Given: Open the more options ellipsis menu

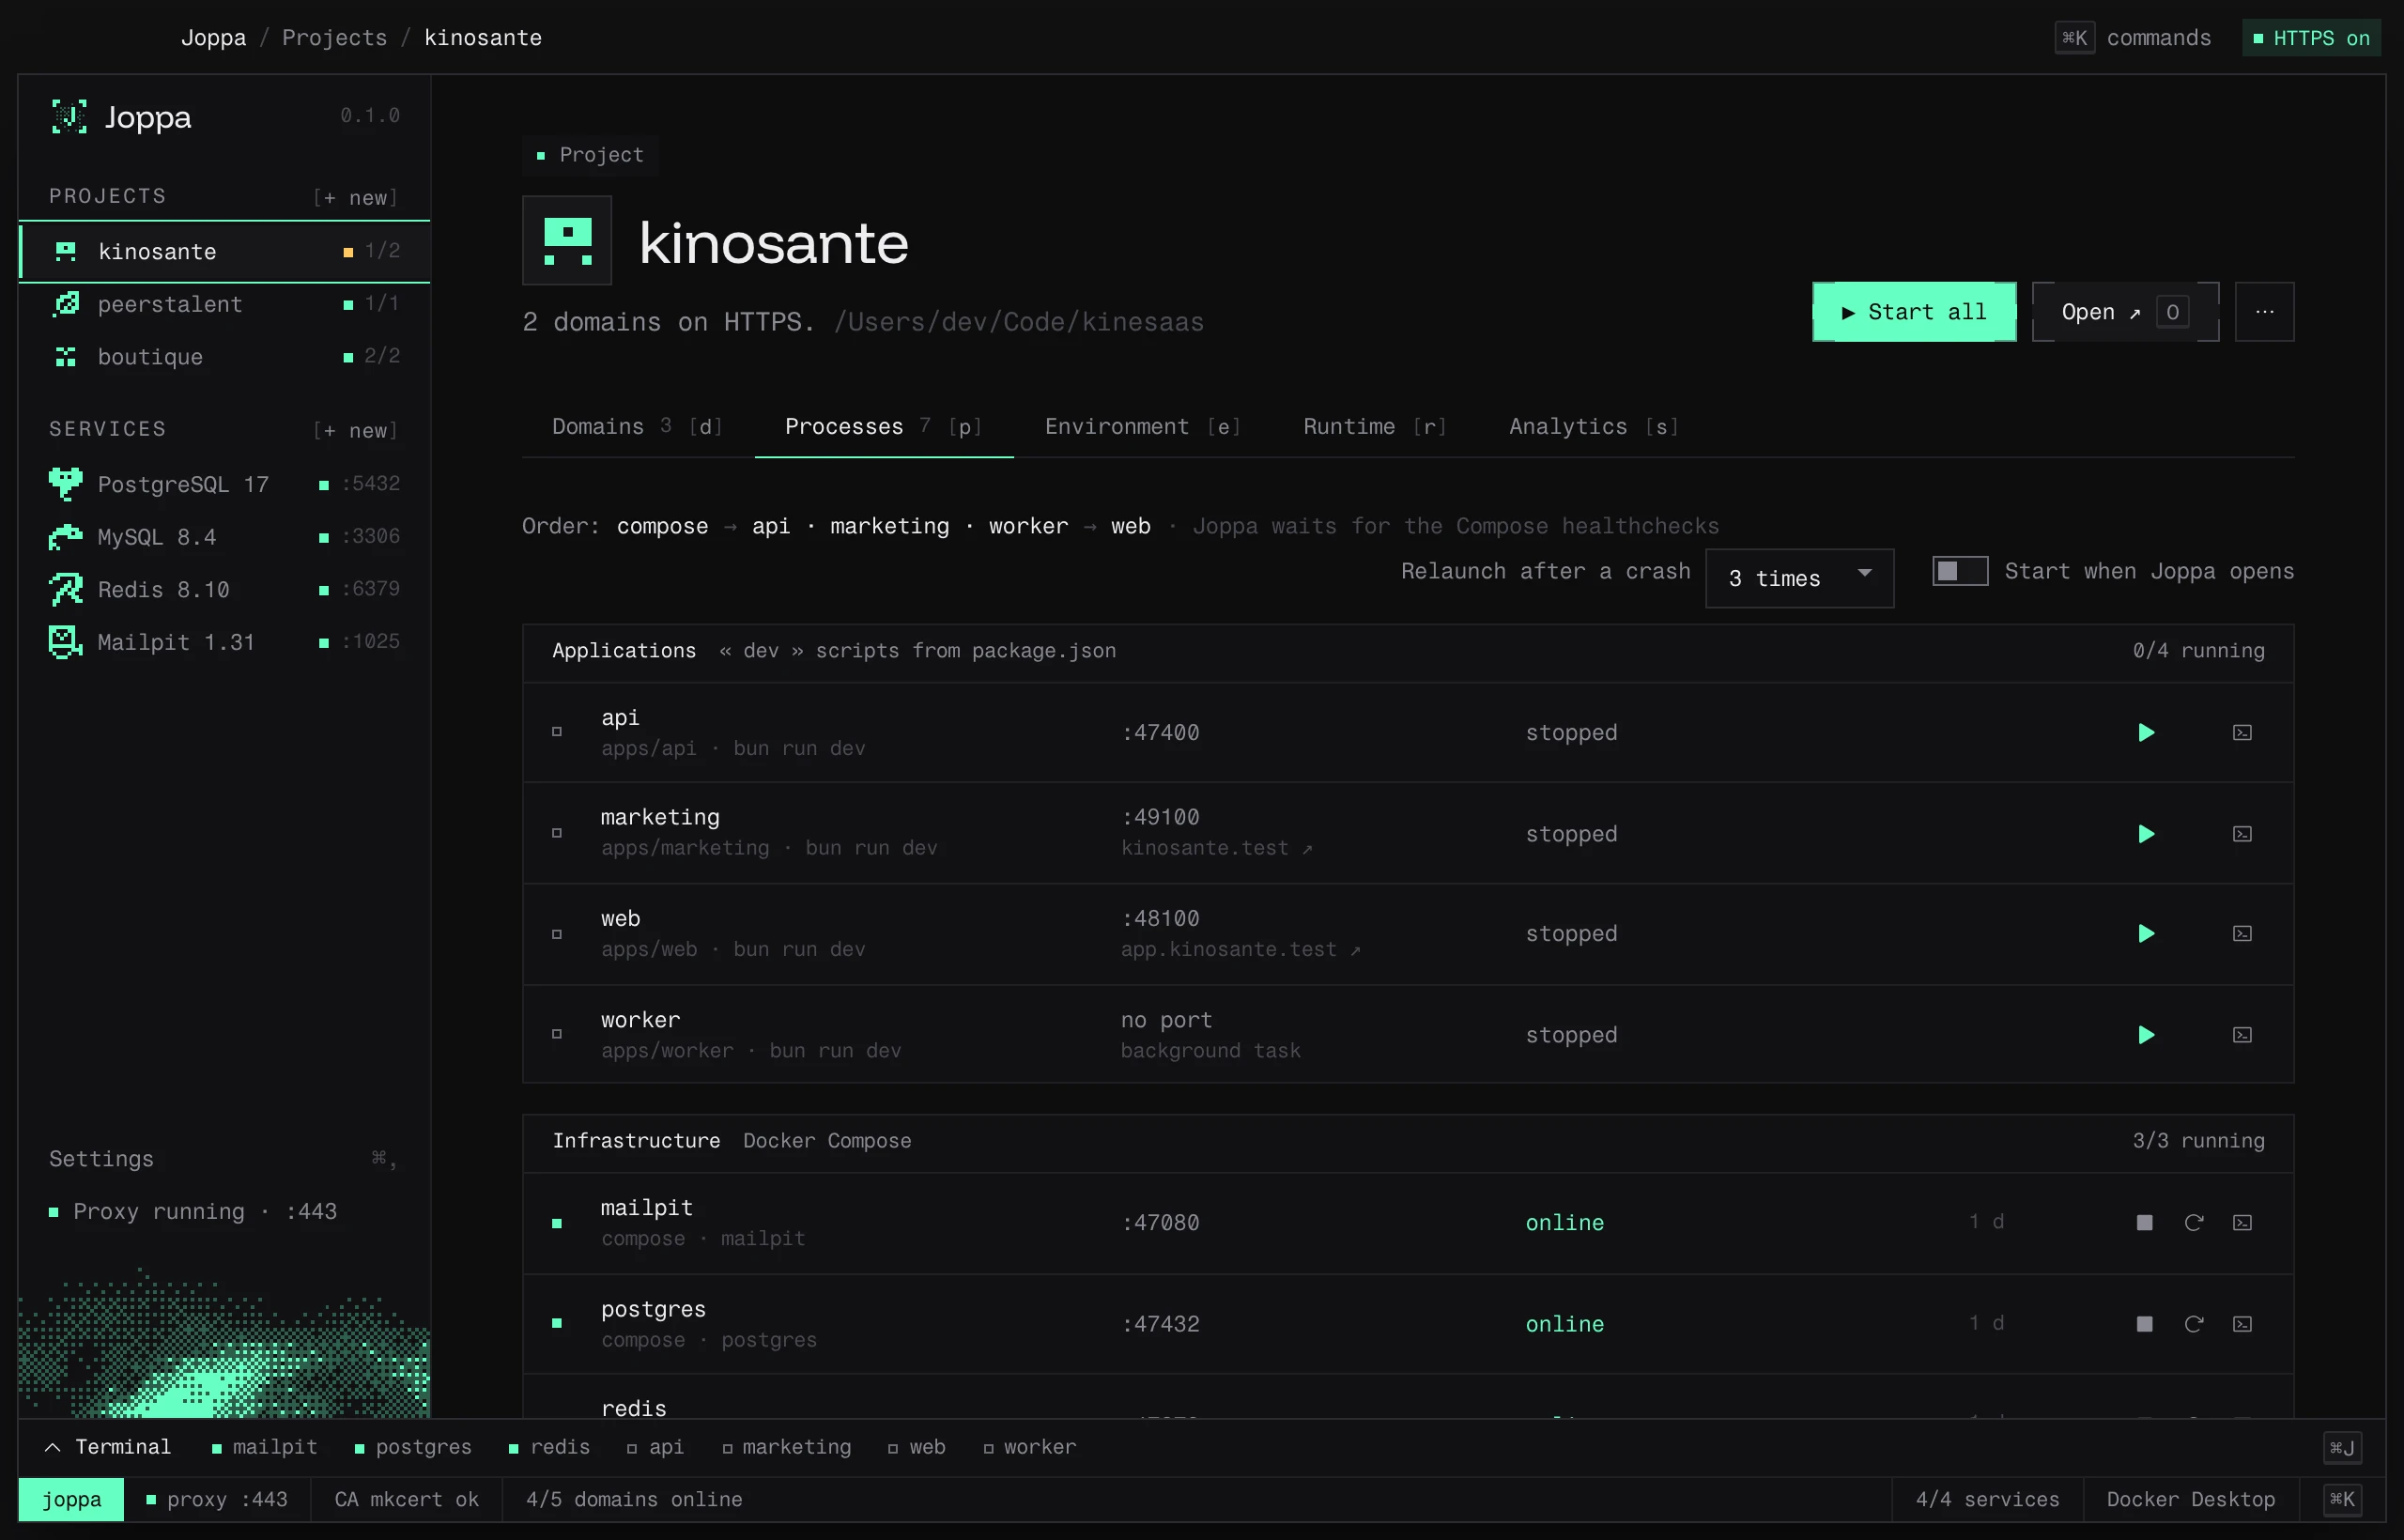Looking at the screenshot, I should click(2264, 312).
